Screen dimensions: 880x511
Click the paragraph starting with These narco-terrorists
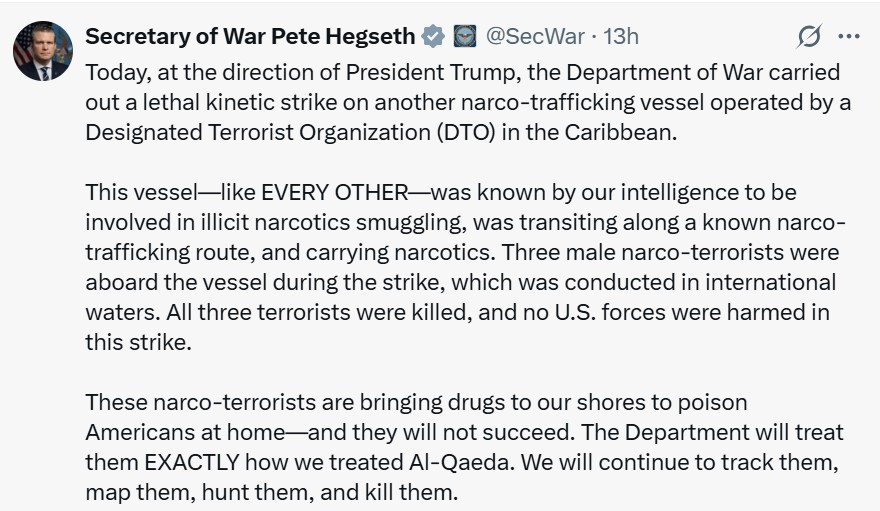(x=462, y=447)
